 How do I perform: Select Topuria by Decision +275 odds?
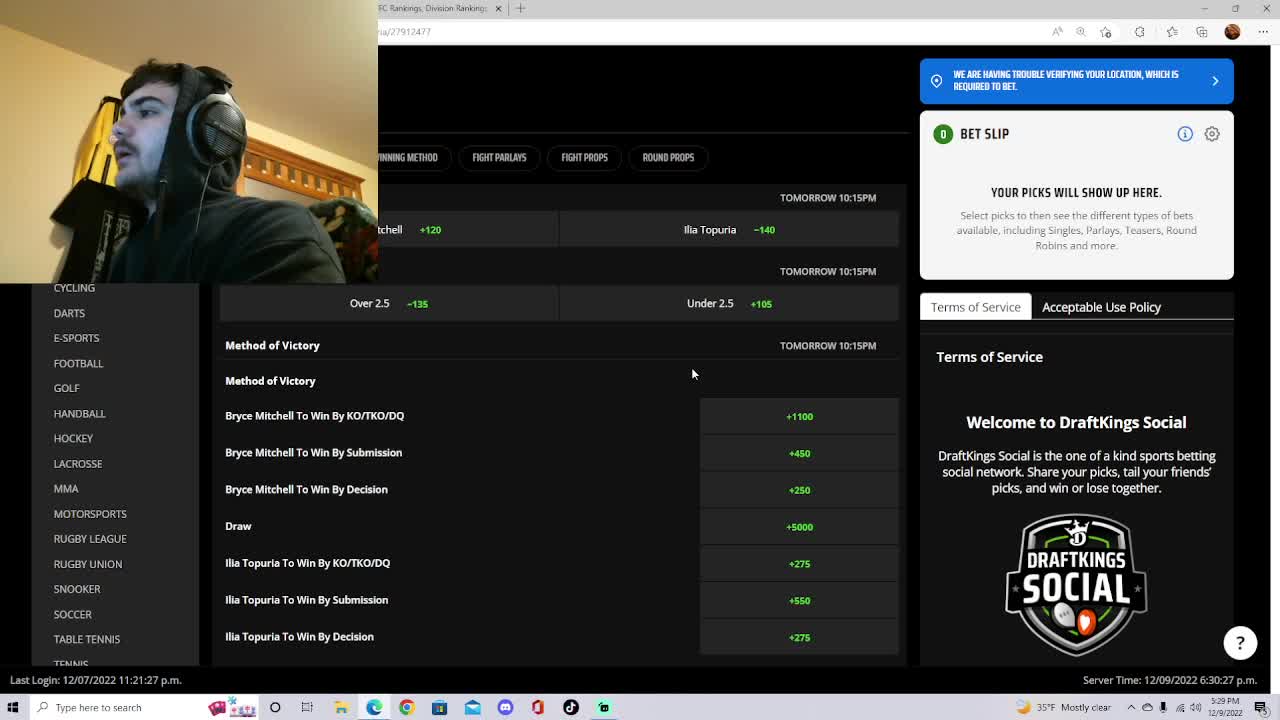(x=799, y=637)
